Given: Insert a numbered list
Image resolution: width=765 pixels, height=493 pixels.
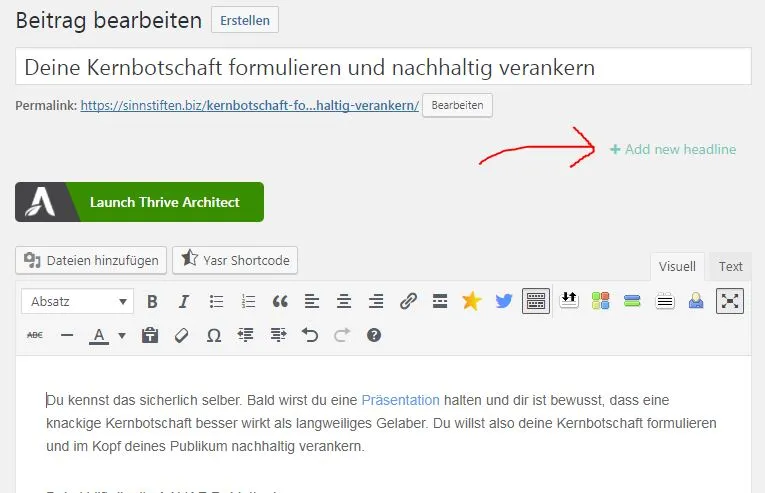Looking at the screenshot, I should click(x=248, y=302).
